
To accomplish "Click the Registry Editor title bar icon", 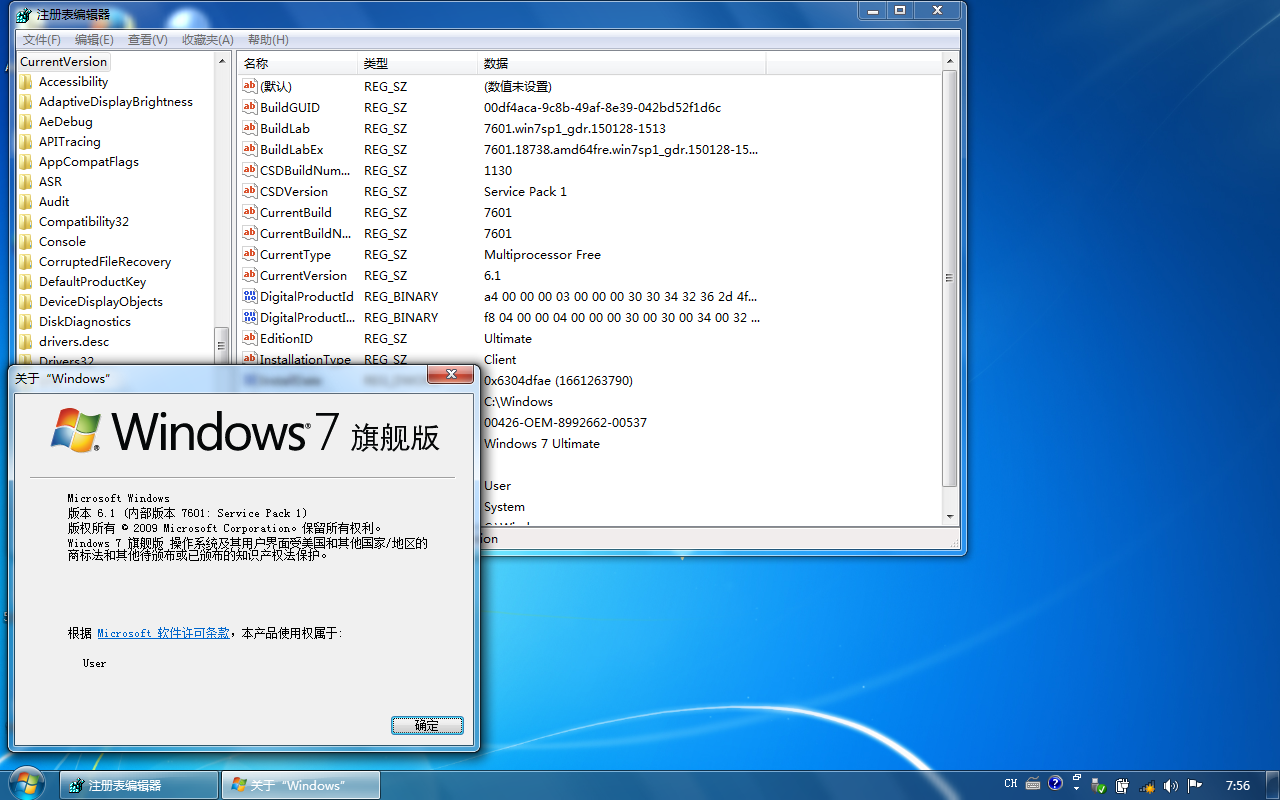I will click(x=23, y=14).
